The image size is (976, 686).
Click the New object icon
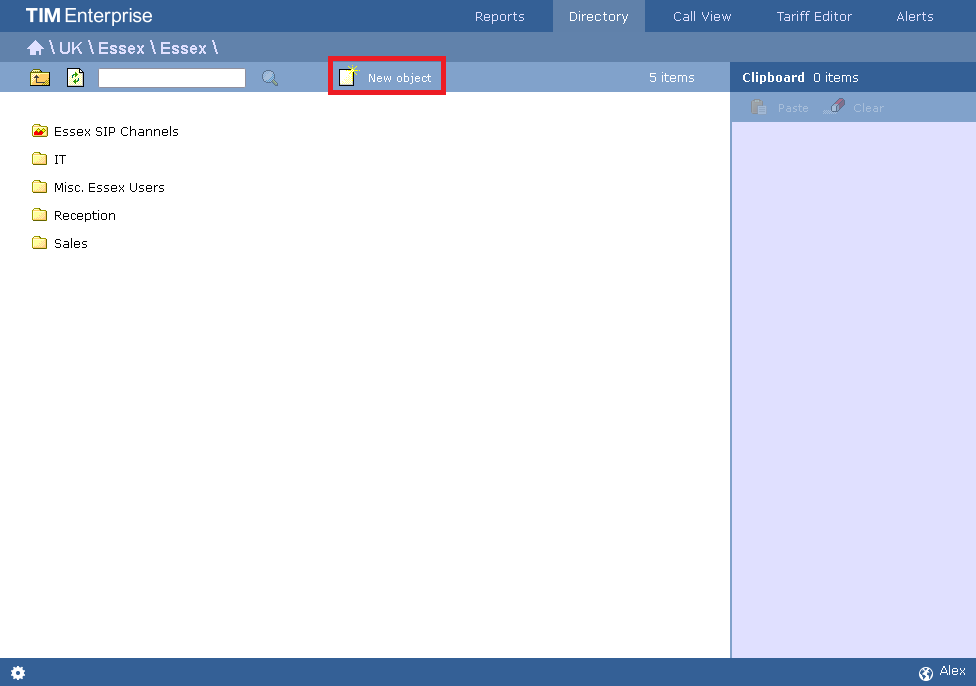(x=347, y=75)
